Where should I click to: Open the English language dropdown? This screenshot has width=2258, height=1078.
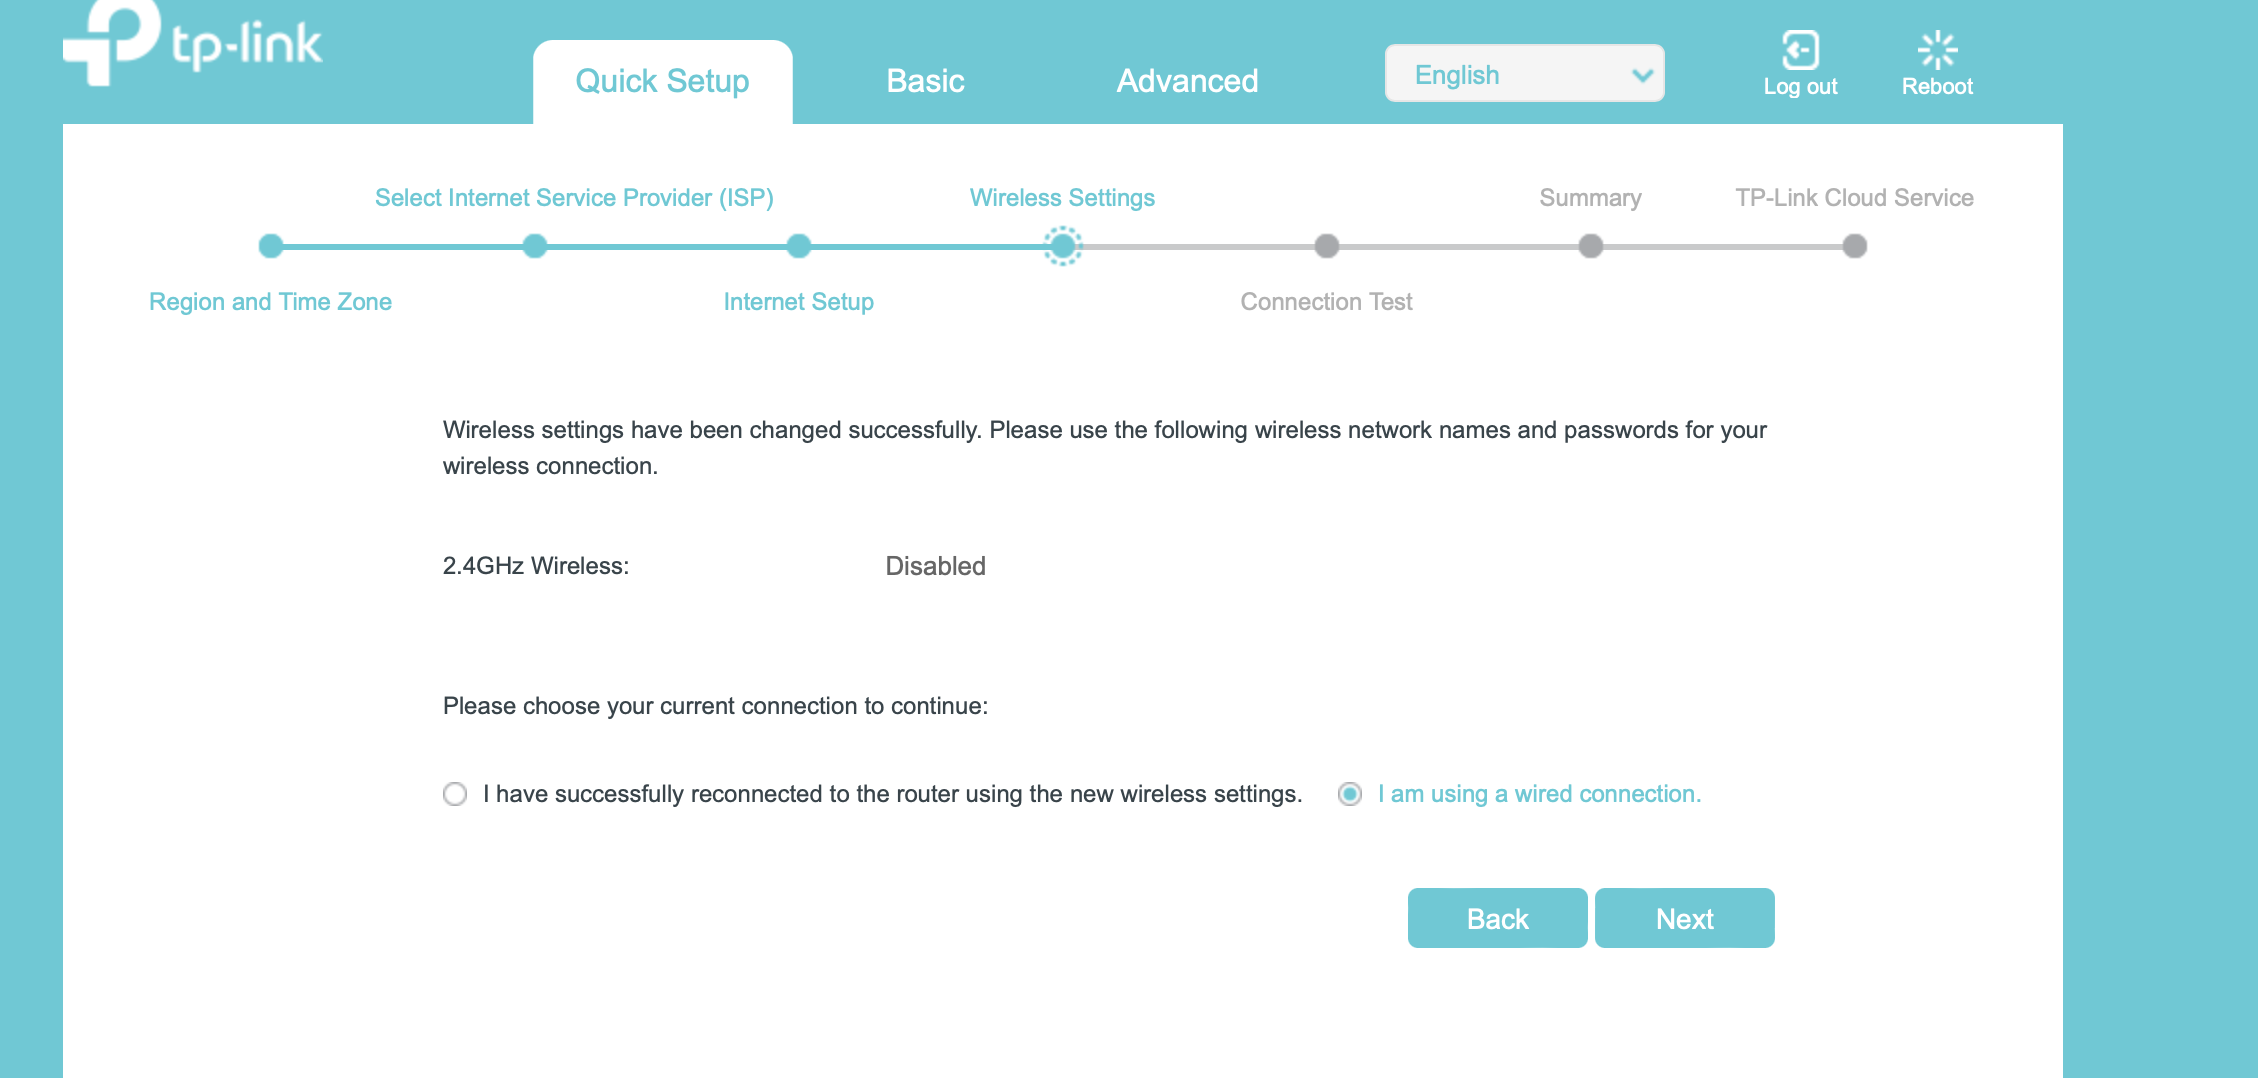[1524, 73]
